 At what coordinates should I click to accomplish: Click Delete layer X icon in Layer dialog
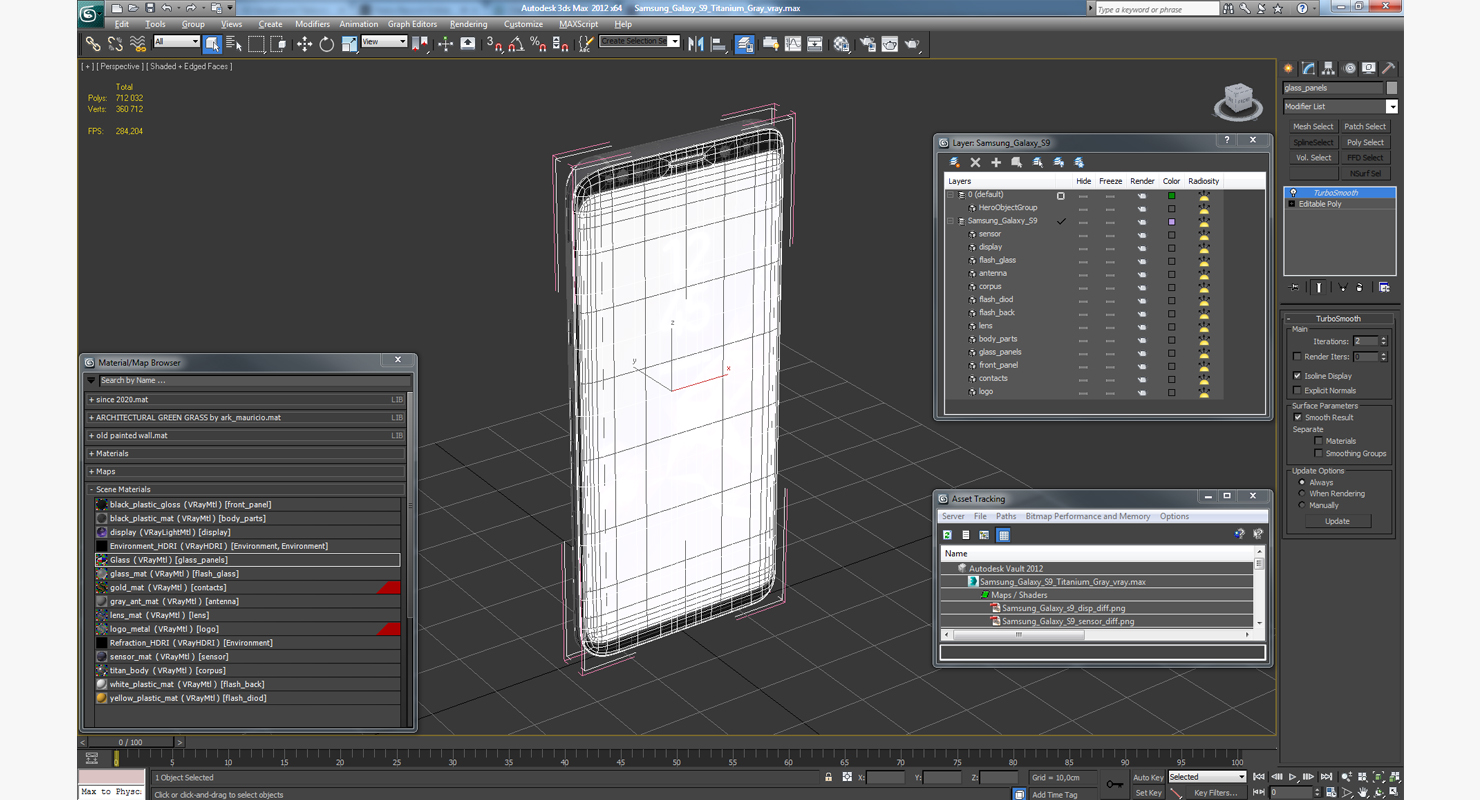[975, 162]
